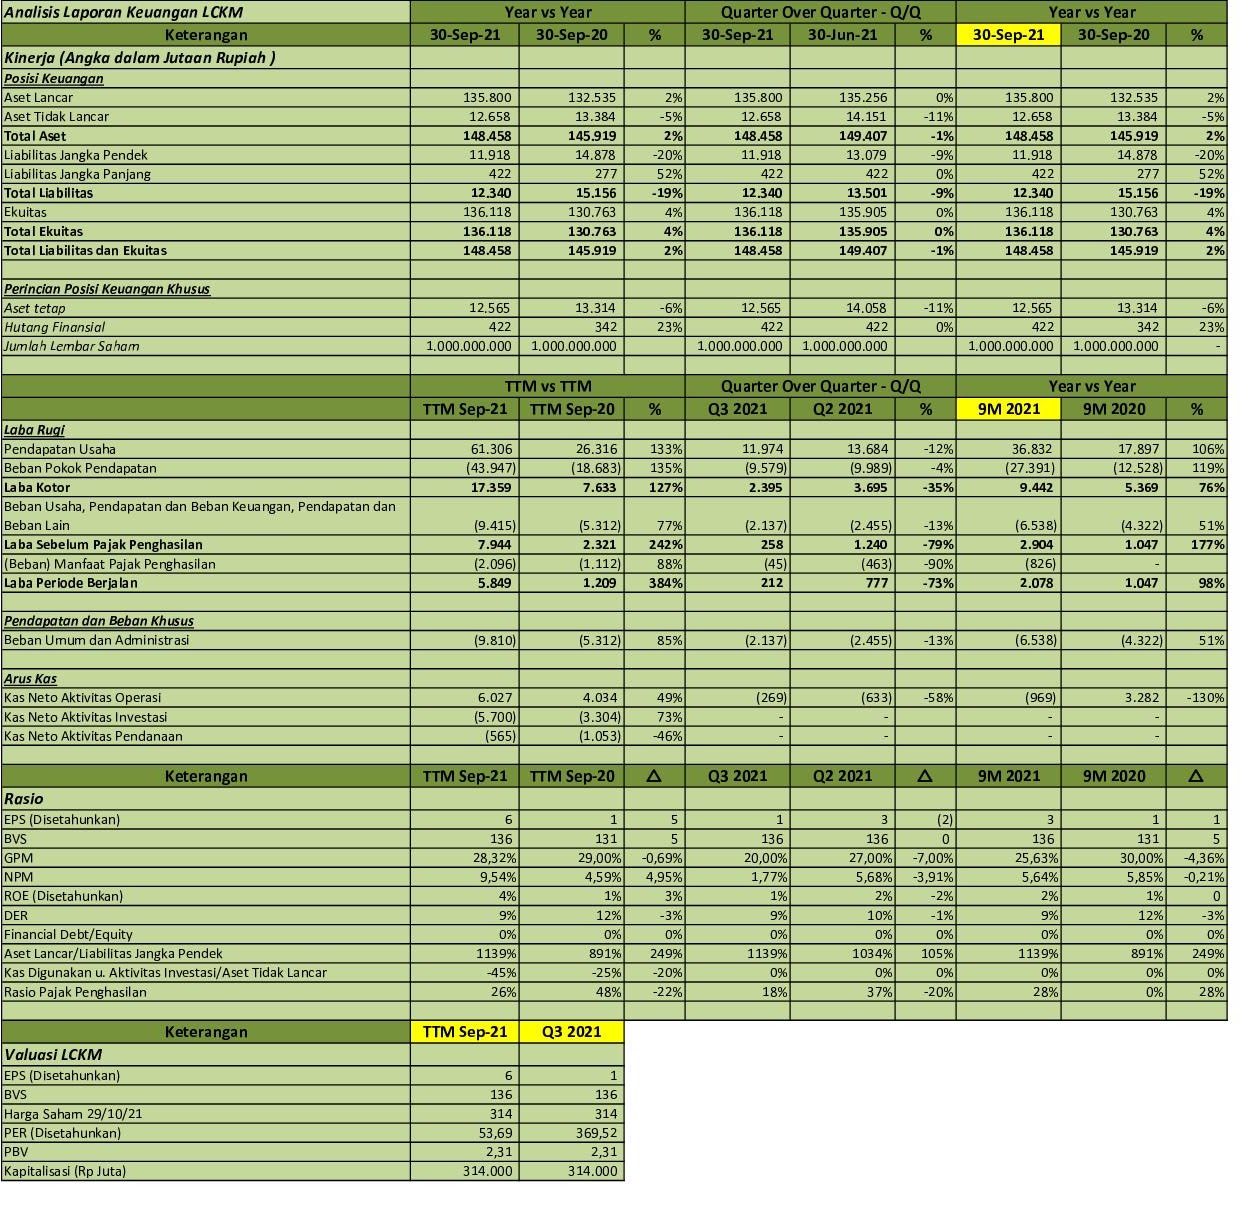The image size is (1240, 1210).
Task: Select the 2.078 net profit for 9M 2021
Action: 1036,583
